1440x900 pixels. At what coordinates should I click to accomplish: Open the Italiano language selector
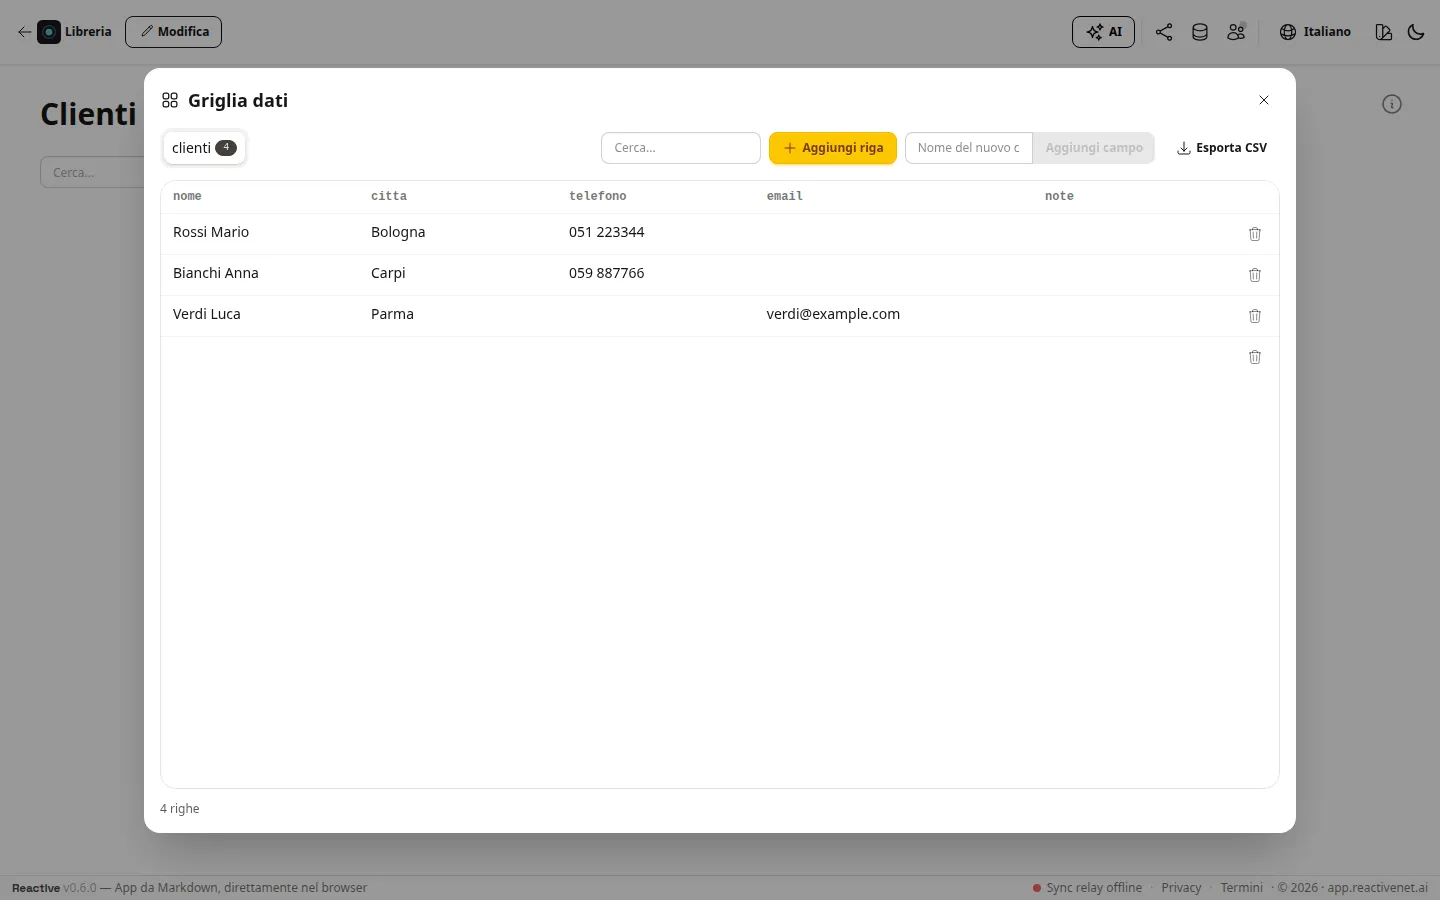(1315, 32)
